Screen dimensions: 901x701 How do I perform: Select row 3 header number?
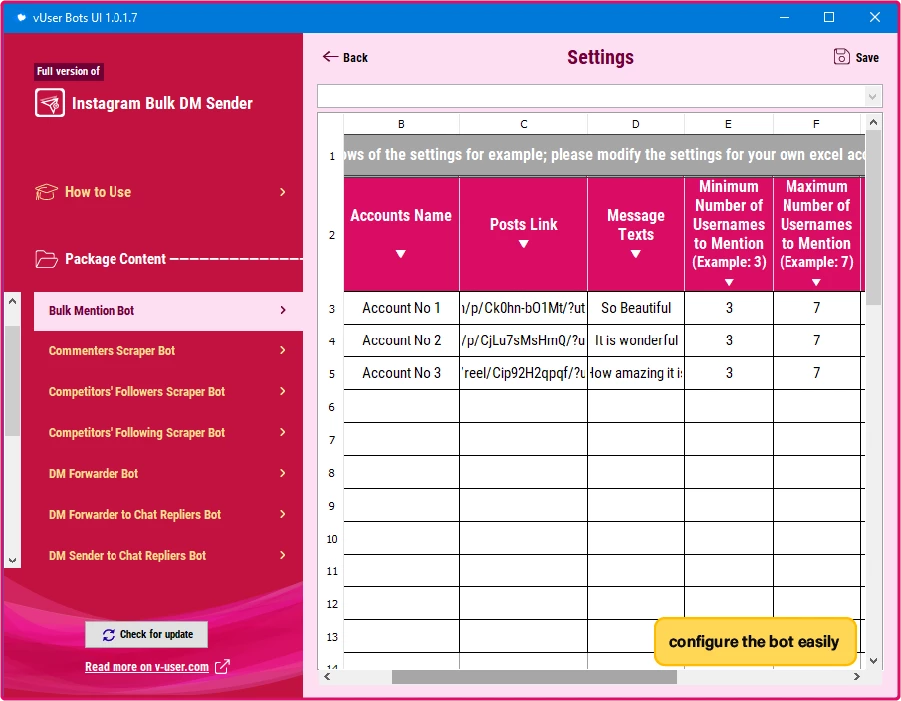pos(332,309)
